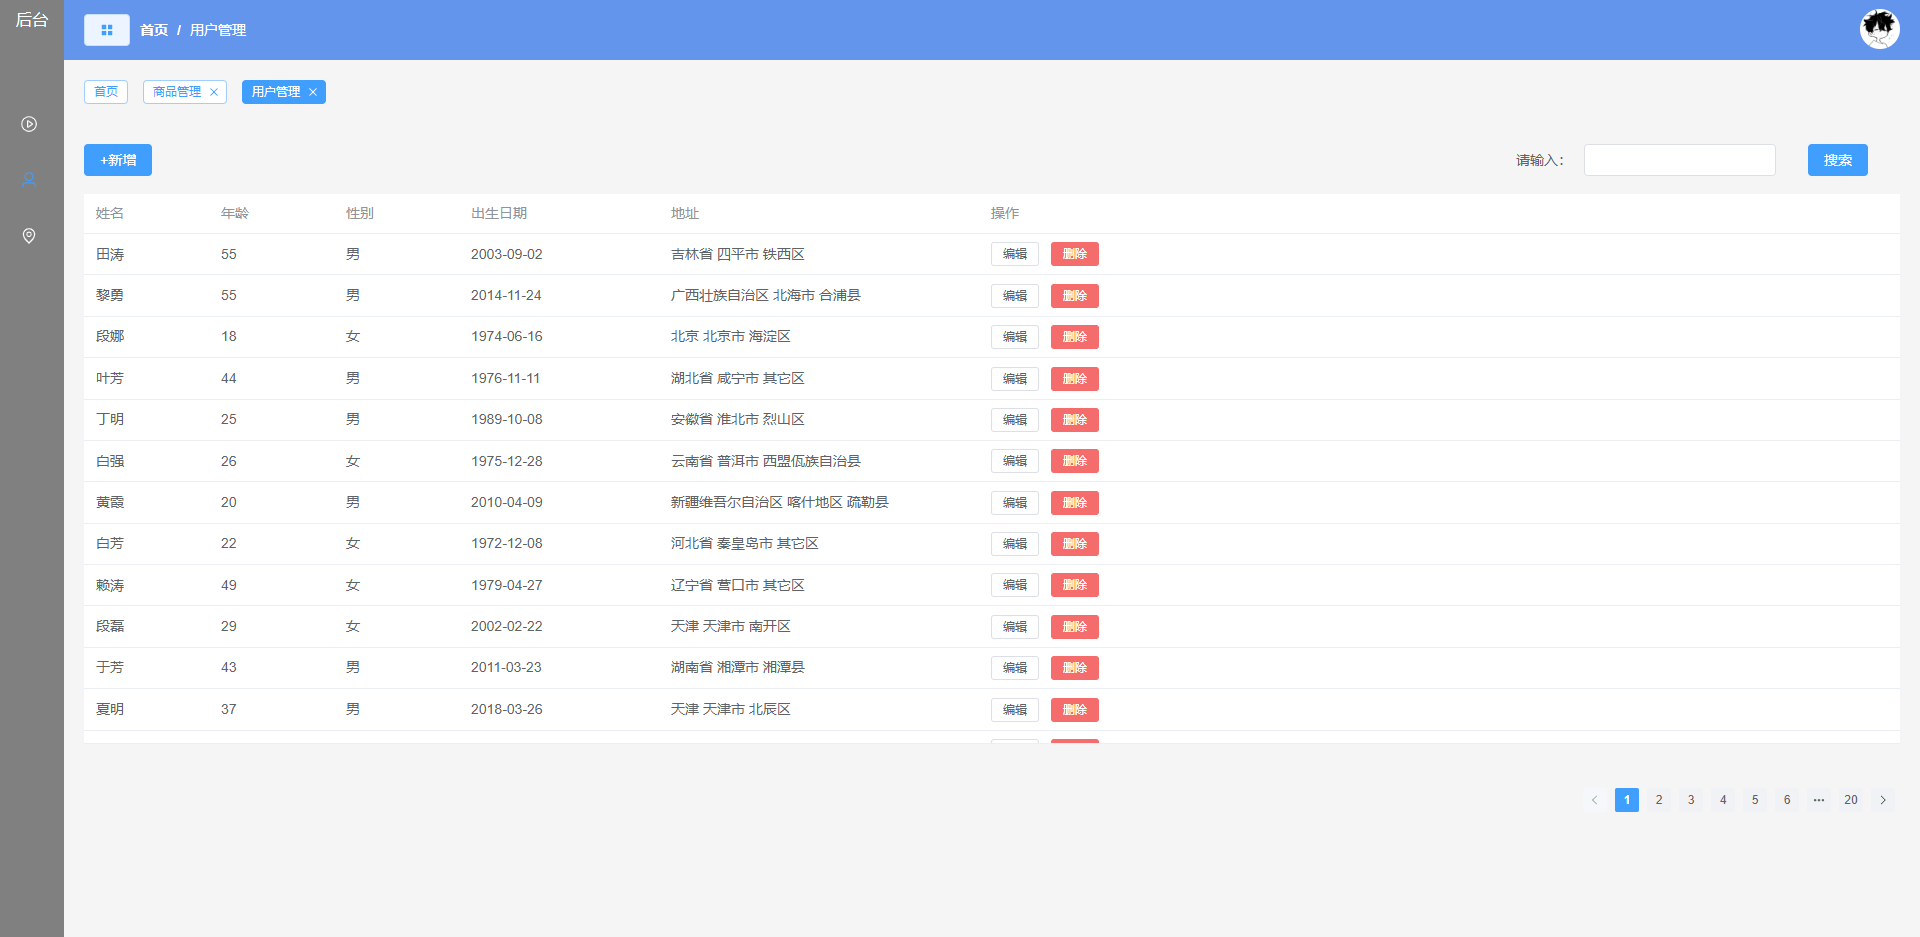The width and height of the screenshot is (1920, 937).
Task: Click the address 北京 北京市 海淀区
Action: coord(731,336)
